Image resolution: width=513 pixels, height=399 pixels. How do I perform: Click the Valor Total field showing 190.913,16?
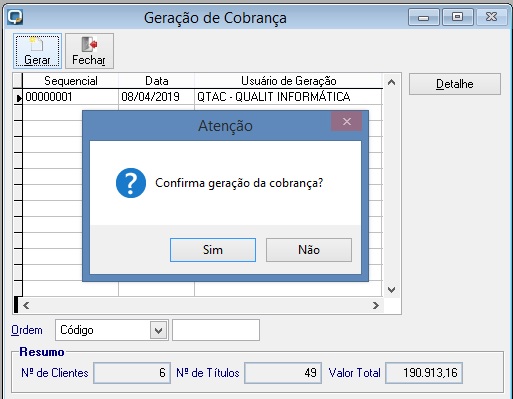tap(424, 373)
